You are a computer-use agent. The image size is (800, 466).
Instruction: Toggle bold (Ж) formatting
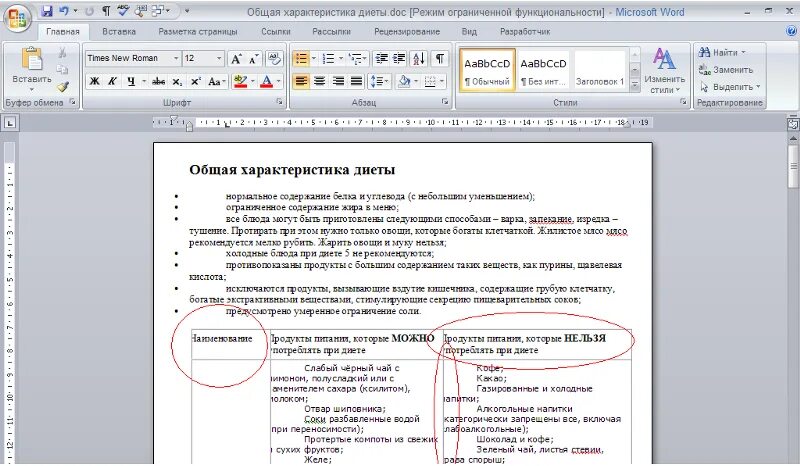[x=94, y=81]
